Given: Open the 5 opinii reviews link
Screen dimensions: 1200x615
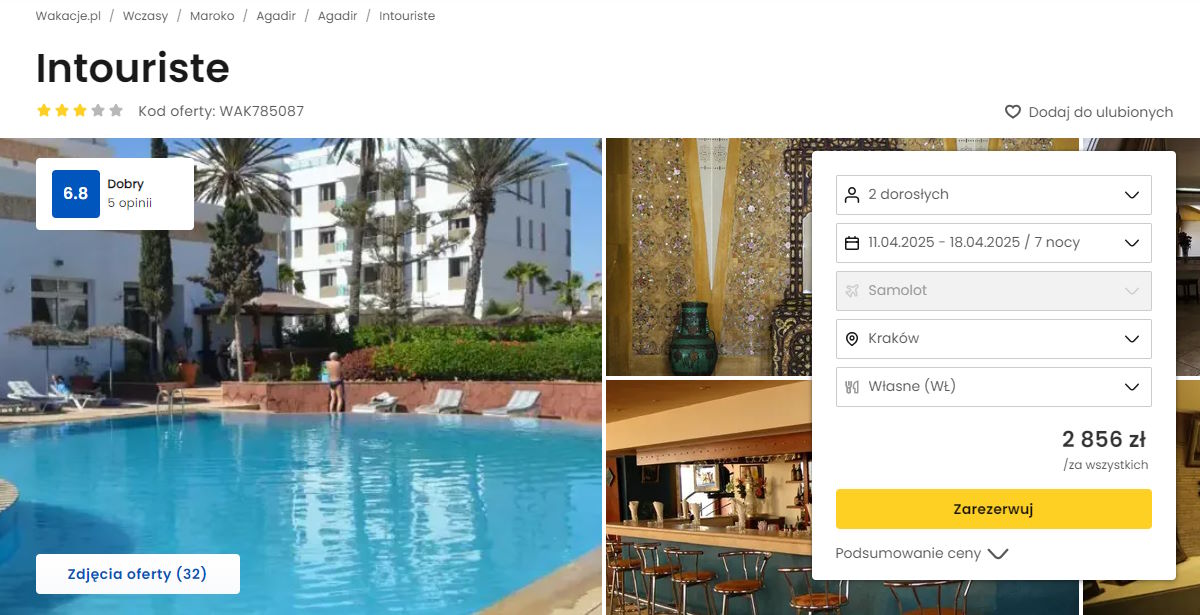Looking at the screenshot, I should 130,203.
